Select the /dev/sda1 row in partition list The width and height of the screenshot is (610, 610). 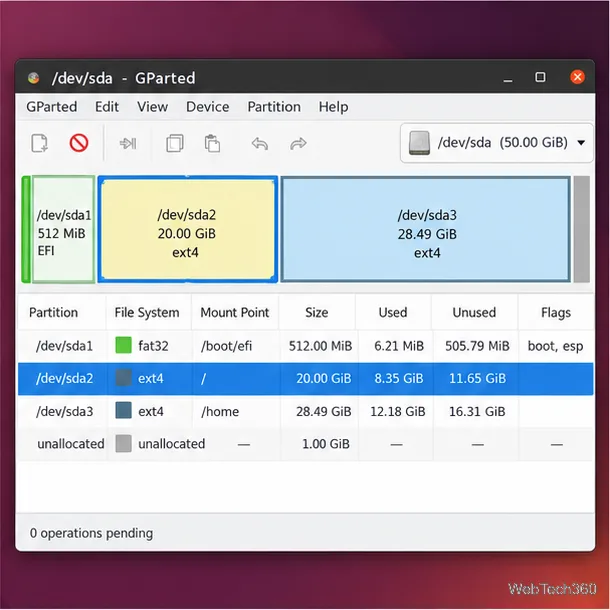(x=305, y=346)
